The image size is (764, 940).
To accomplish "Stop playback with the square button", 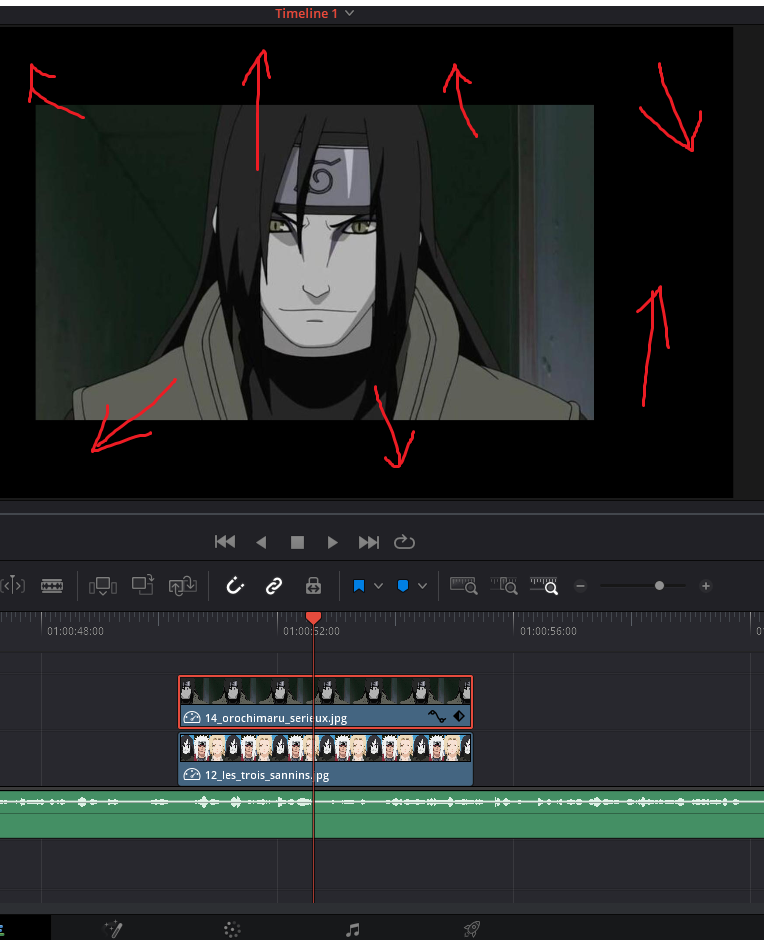I will tap(297, 543).
